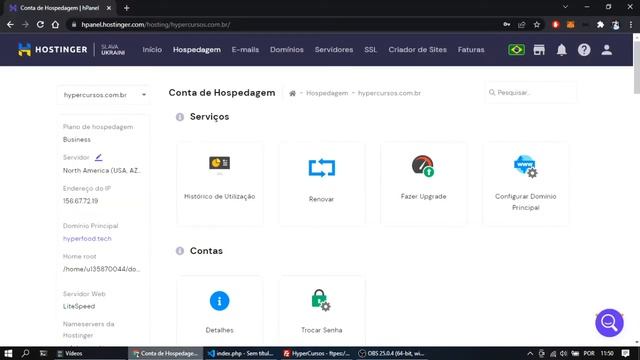
Task: Open Hospedagem menu
Action: [x=197, y=49]
